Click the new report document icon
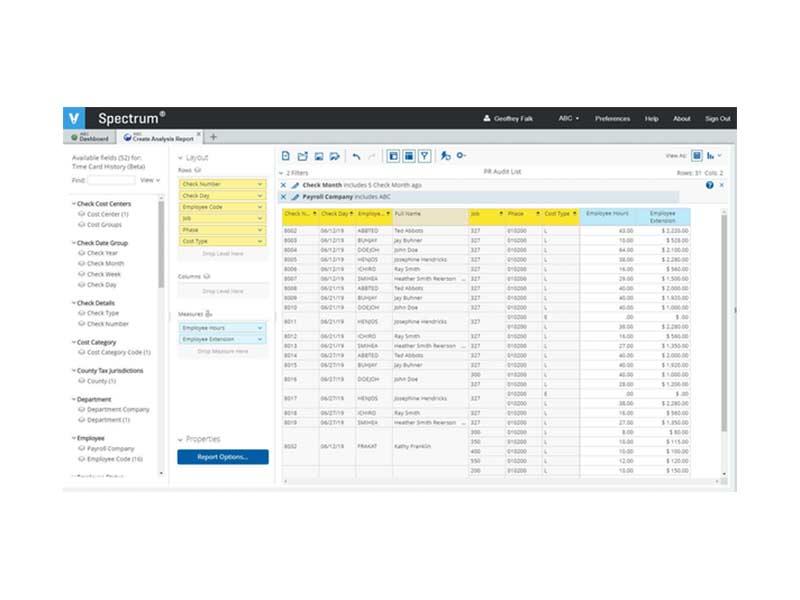The width and height of the screenshot is (800, 600). [286, 156]
